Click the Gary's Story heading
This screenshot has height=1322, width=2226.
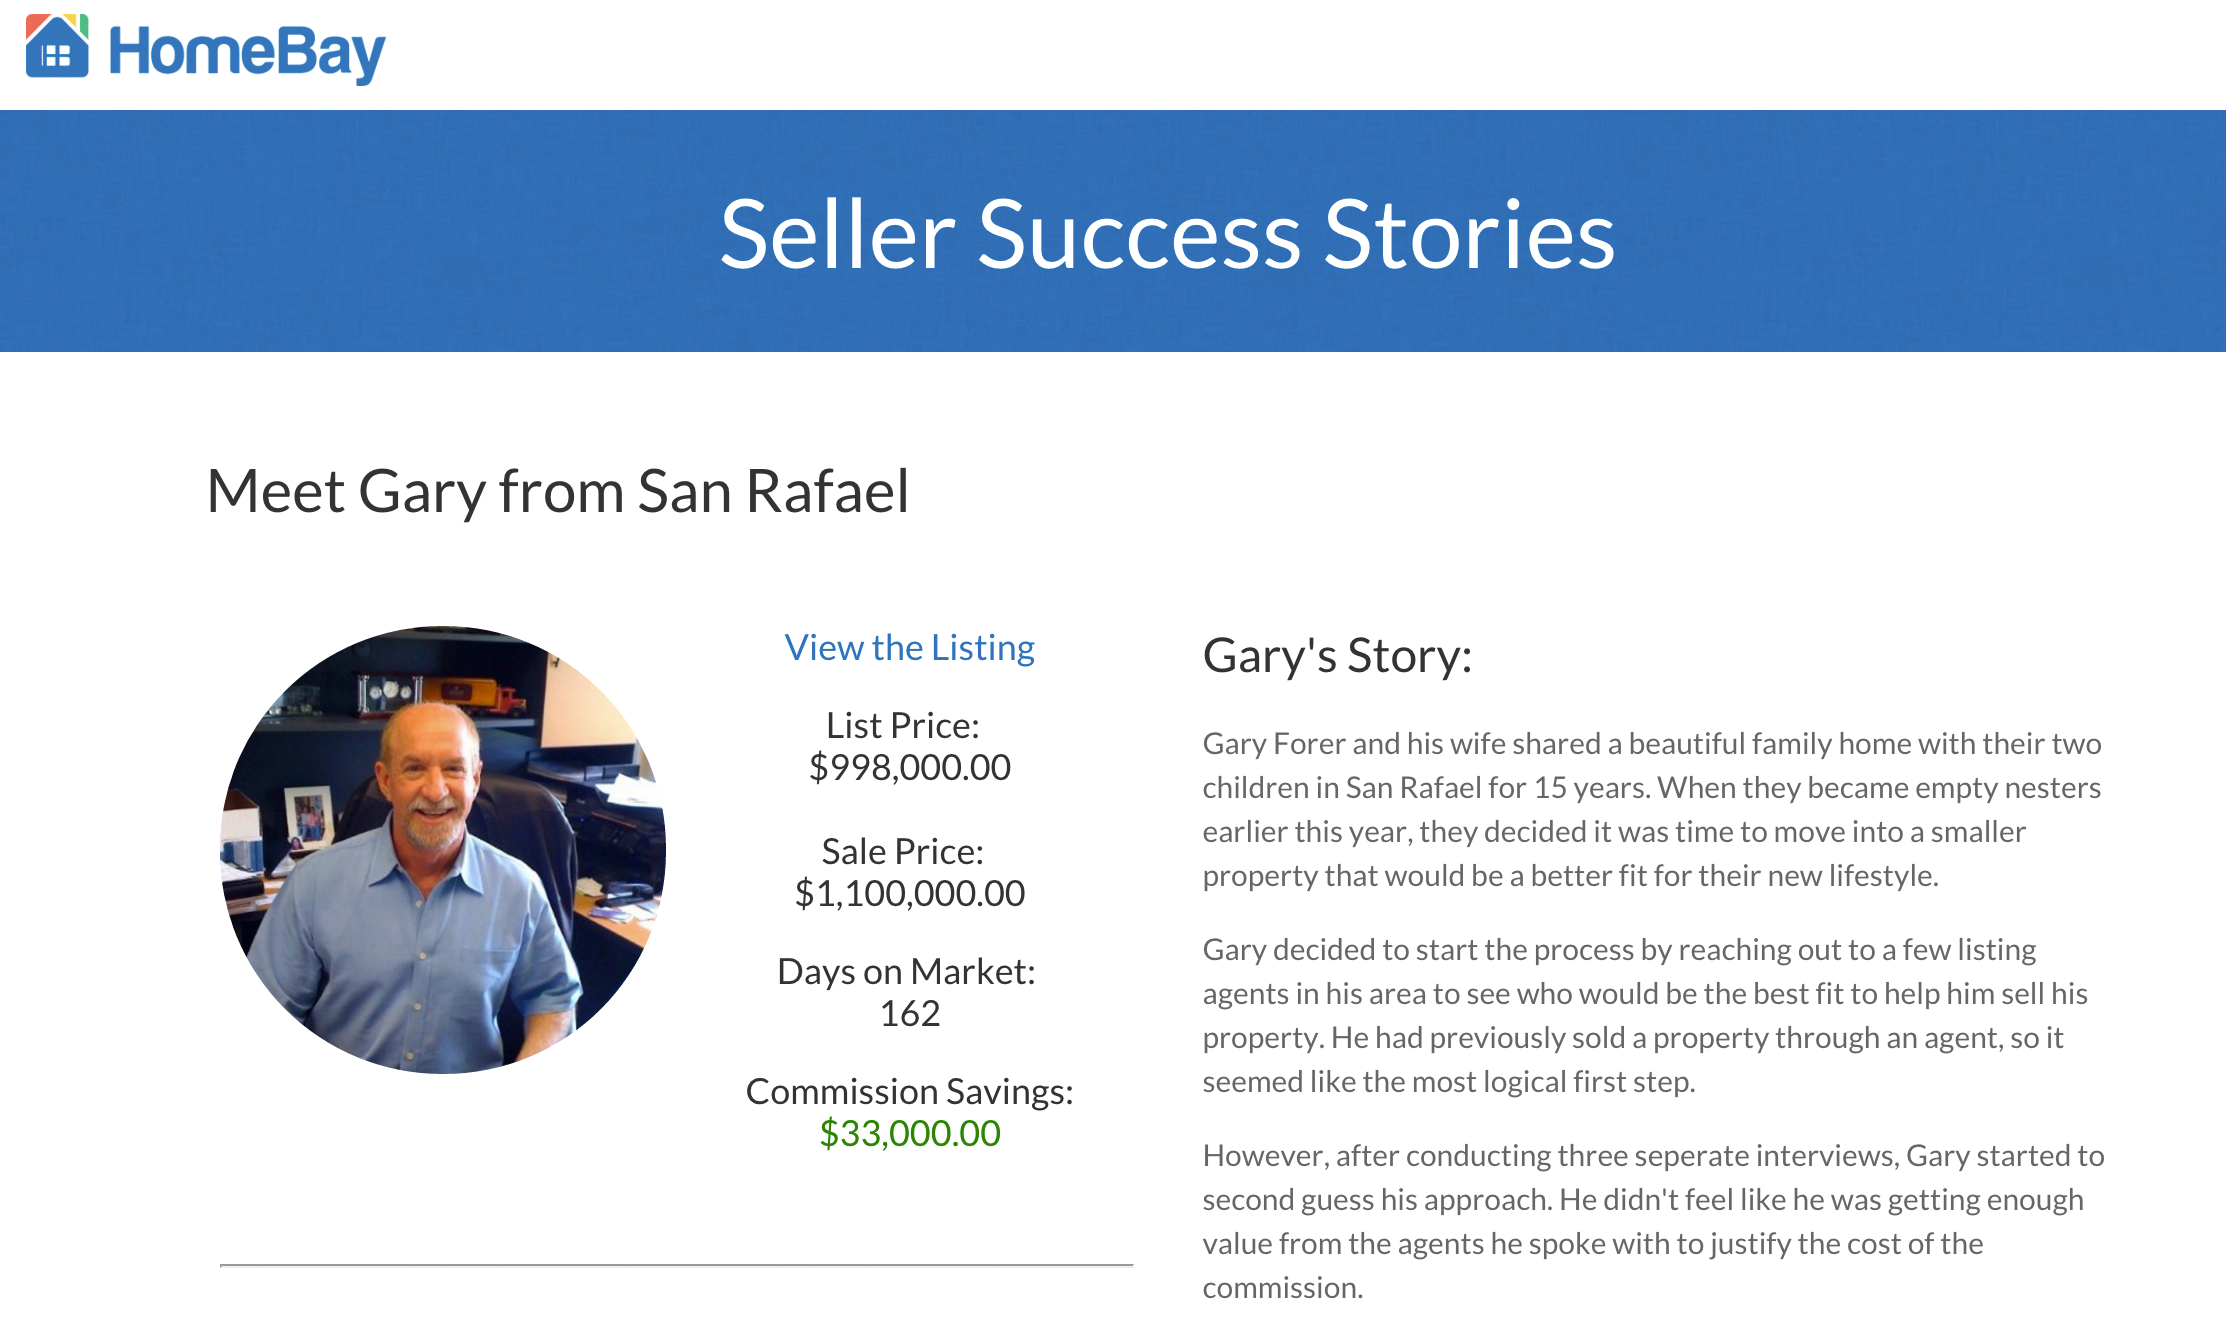pyautogui.click(x=1337, y=656)
